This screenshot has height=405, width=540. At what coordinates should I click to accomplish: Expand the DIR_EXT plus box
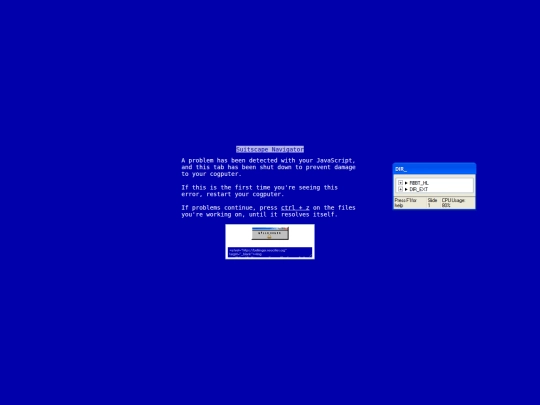tap(400, 189)
